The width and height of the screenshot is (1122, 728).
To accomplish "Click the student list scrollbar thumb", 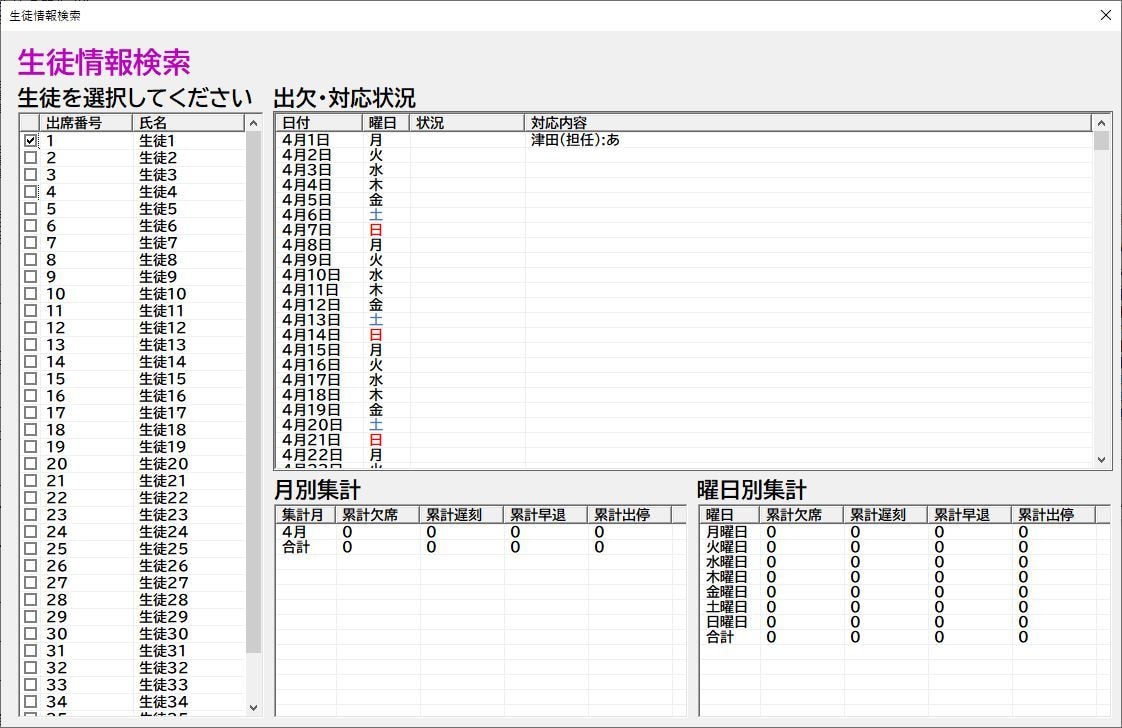I will (x=253, y=392).
